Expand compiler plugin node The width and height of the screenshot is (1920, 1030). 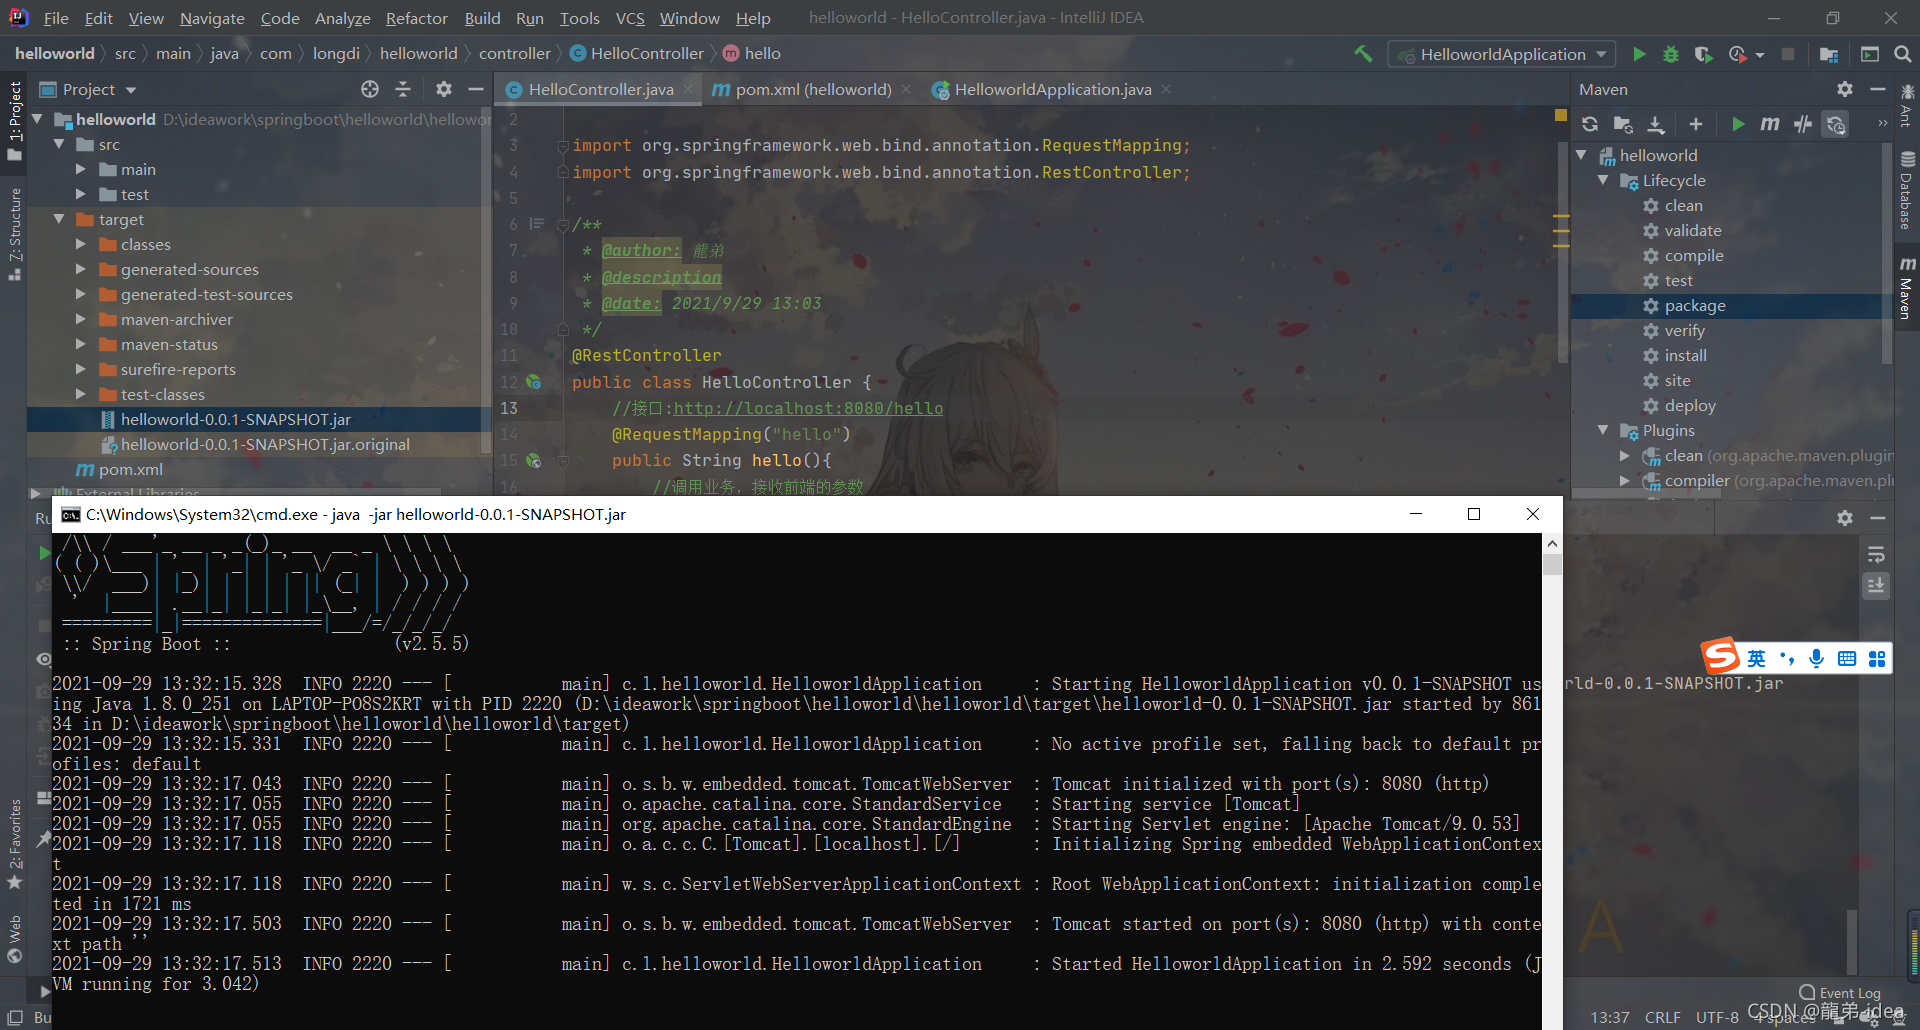point(1625,480)
